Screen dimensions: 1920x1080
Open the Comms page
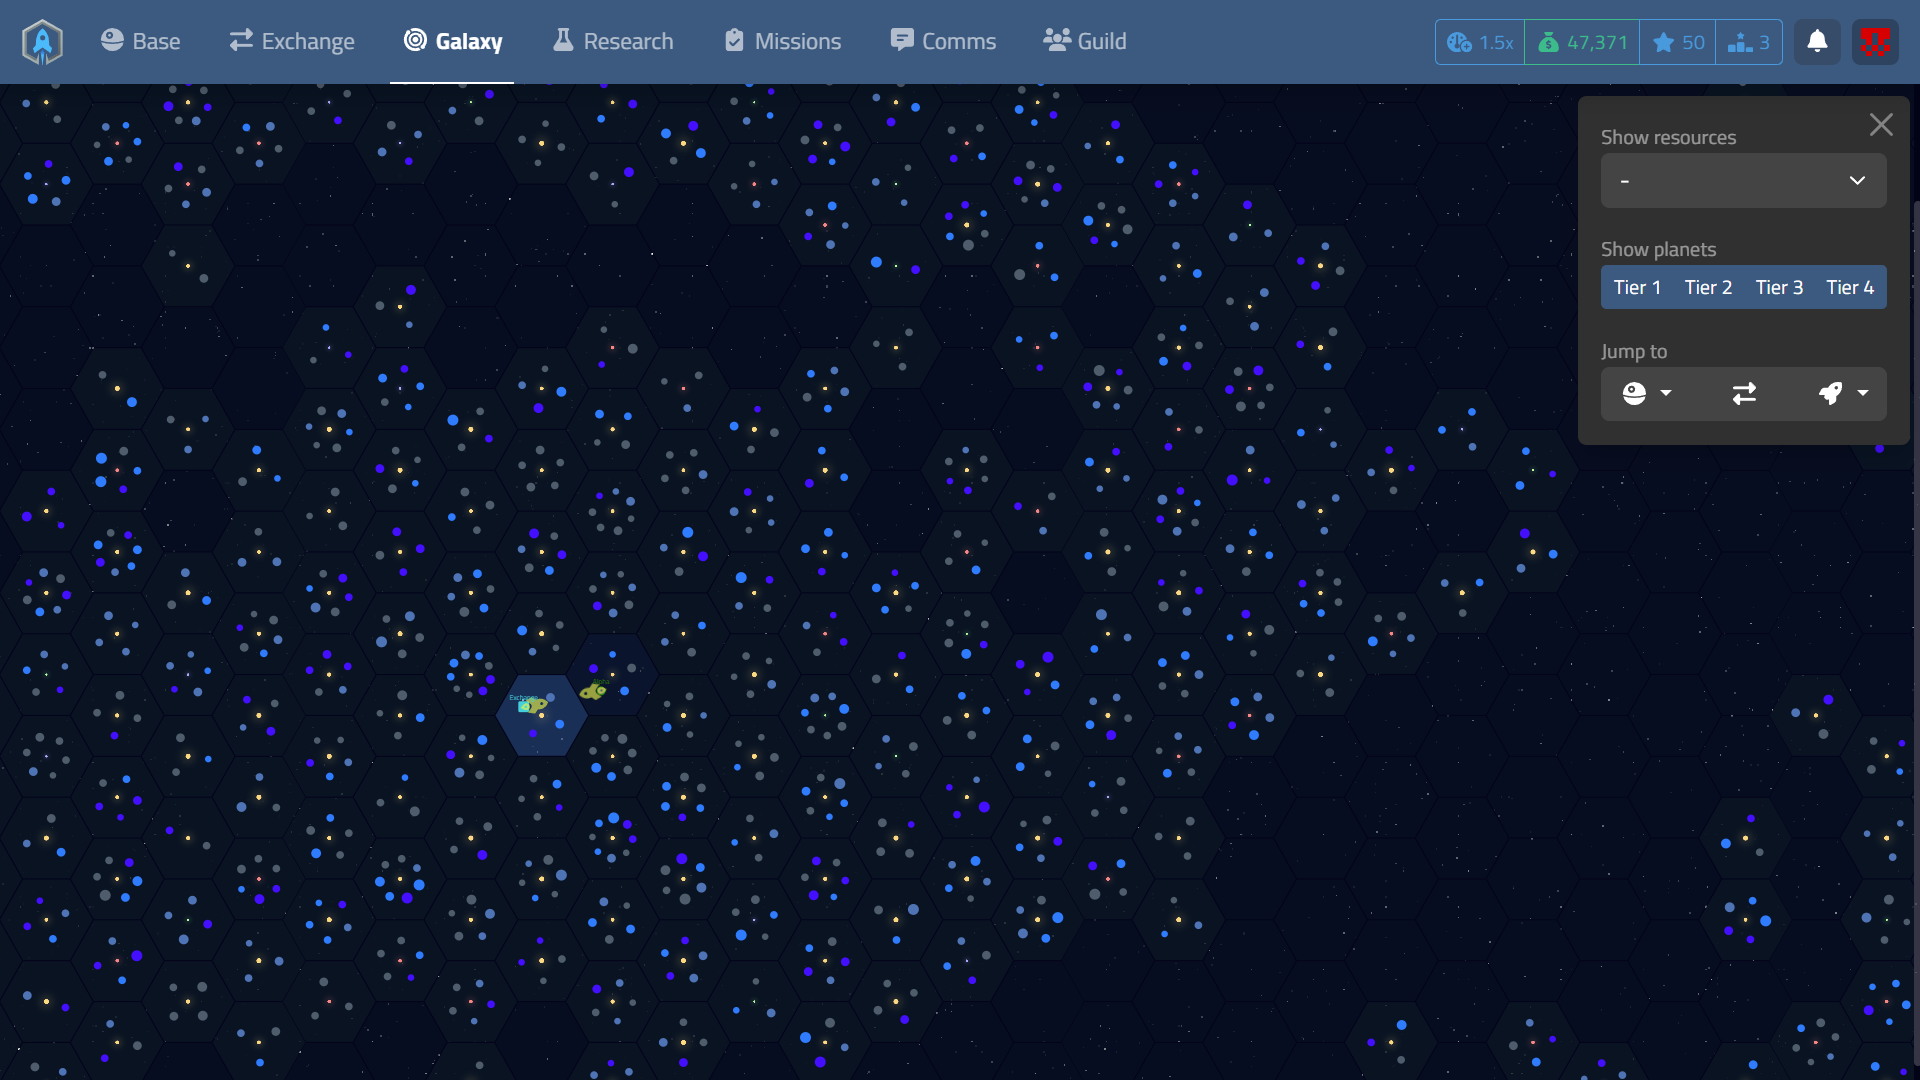pyautogui.click(x=943, y=42)
